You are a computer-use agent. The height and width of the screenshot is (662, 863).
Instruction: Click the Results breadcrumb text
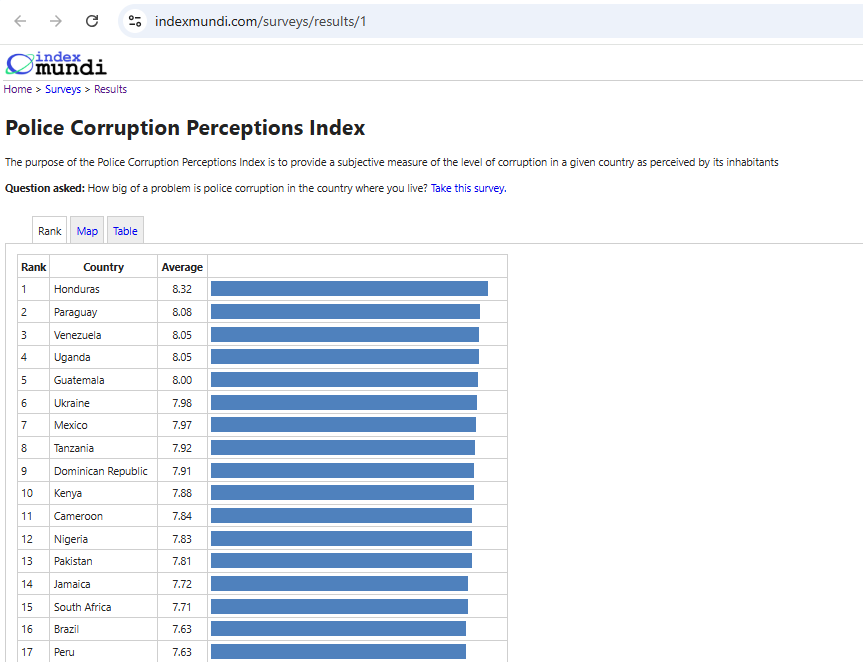110,89
